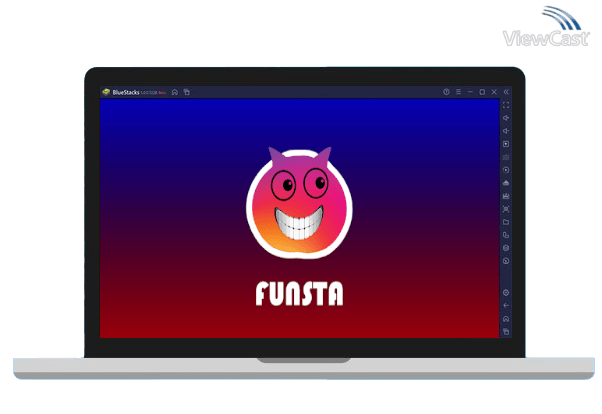Open the hamburger menu in the title bar
Screen dimensions: 602x414
458,92
